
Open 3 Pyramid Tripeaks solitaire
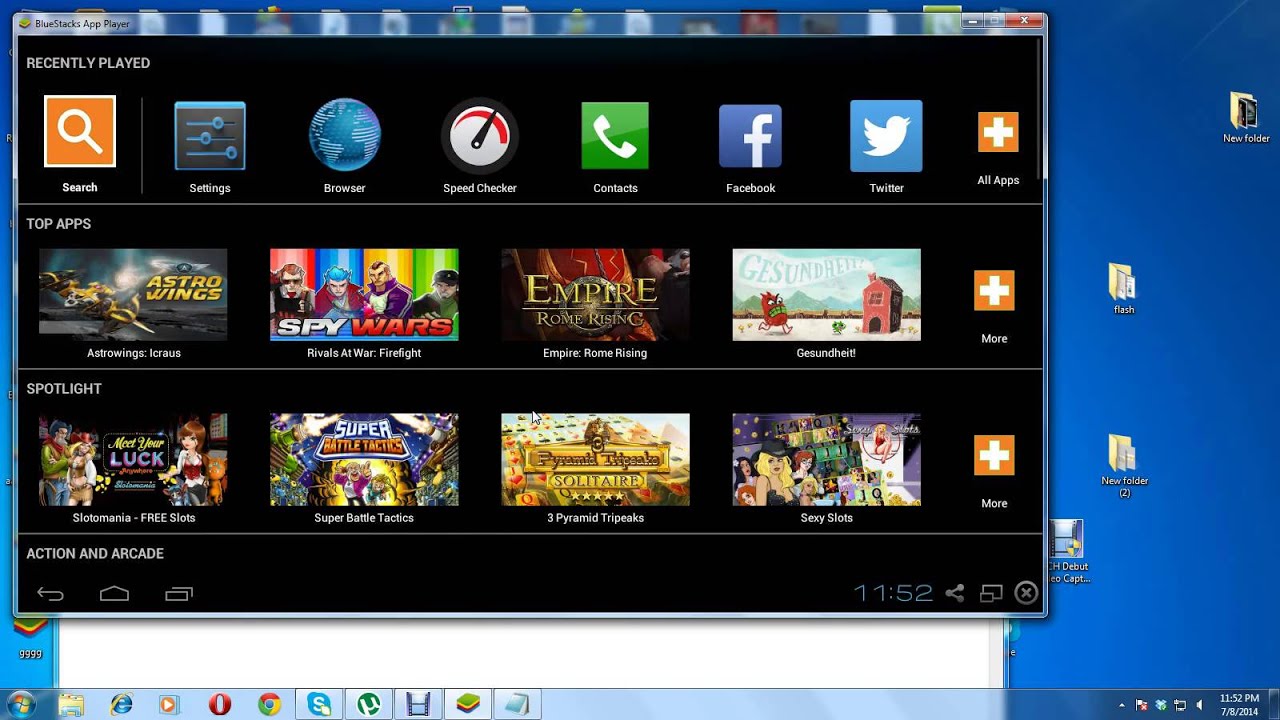pos(595,460)
